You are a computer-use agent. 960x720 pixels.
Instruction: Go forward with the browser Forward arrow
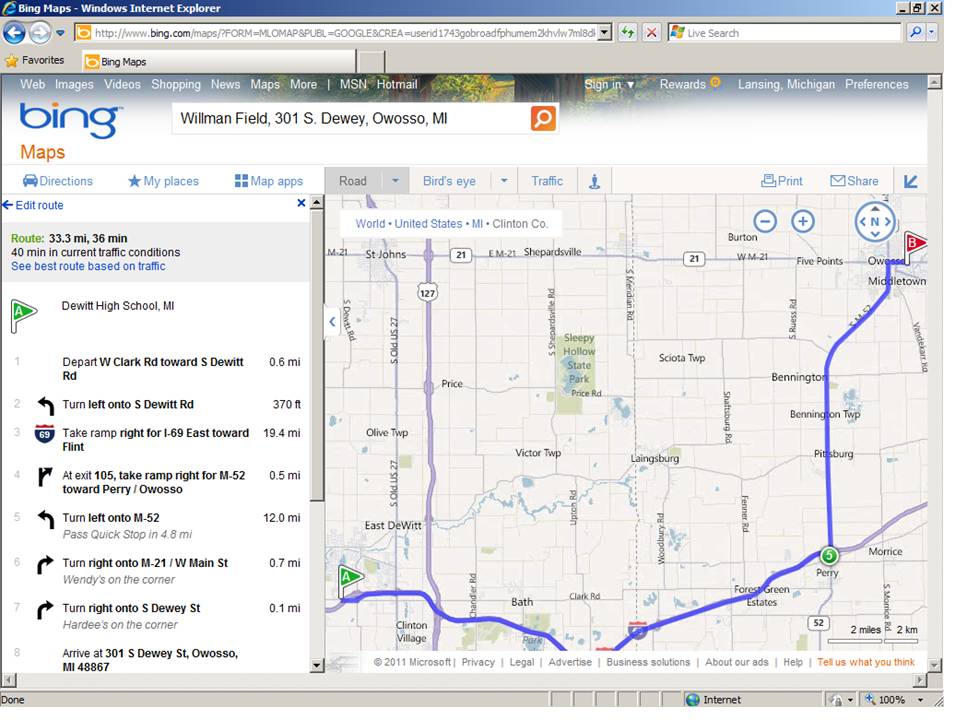tap(40, 32)
